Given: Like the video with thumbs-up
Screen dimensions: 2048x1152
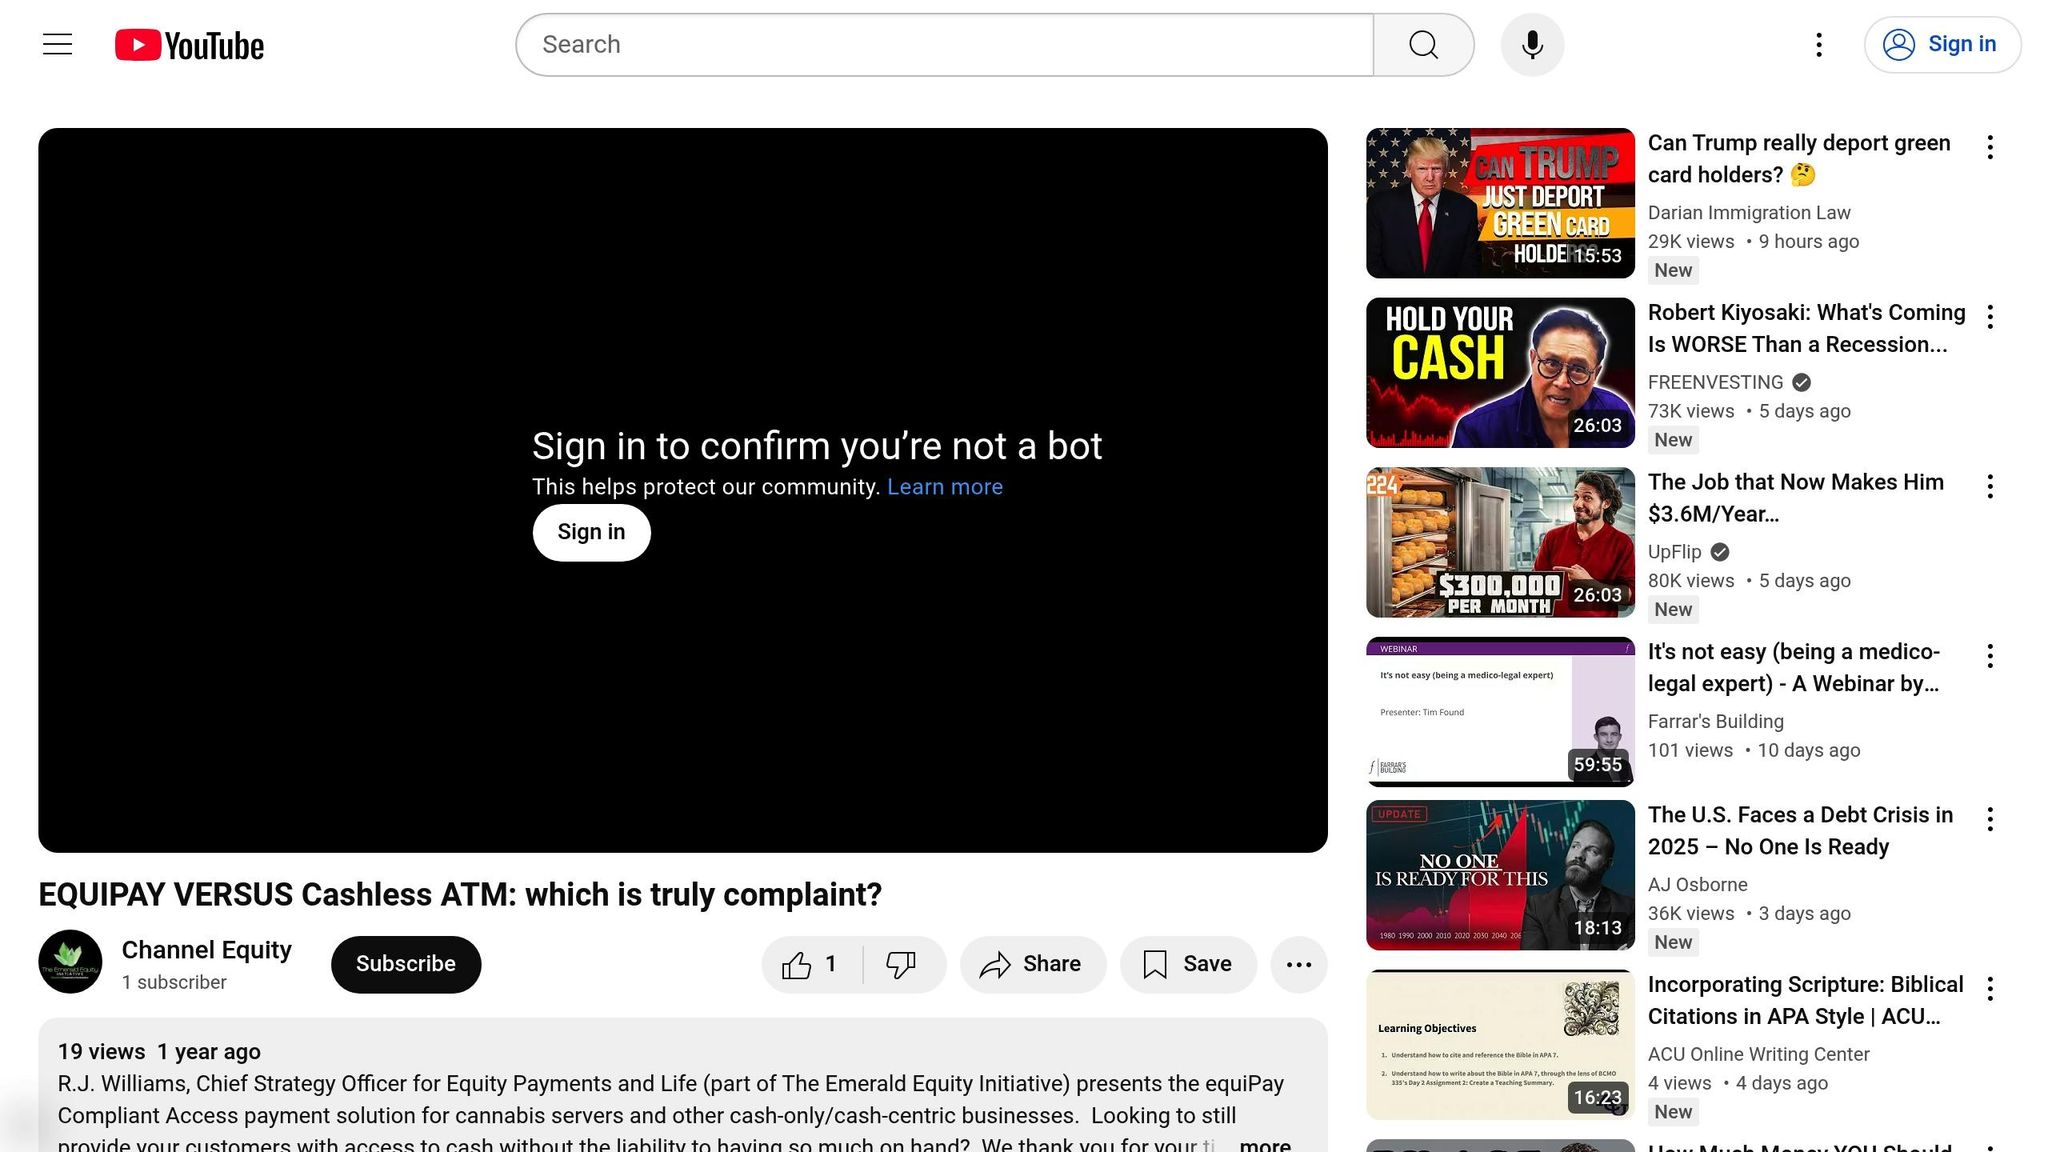Looking at the screenshot, I should pos(811,964).
